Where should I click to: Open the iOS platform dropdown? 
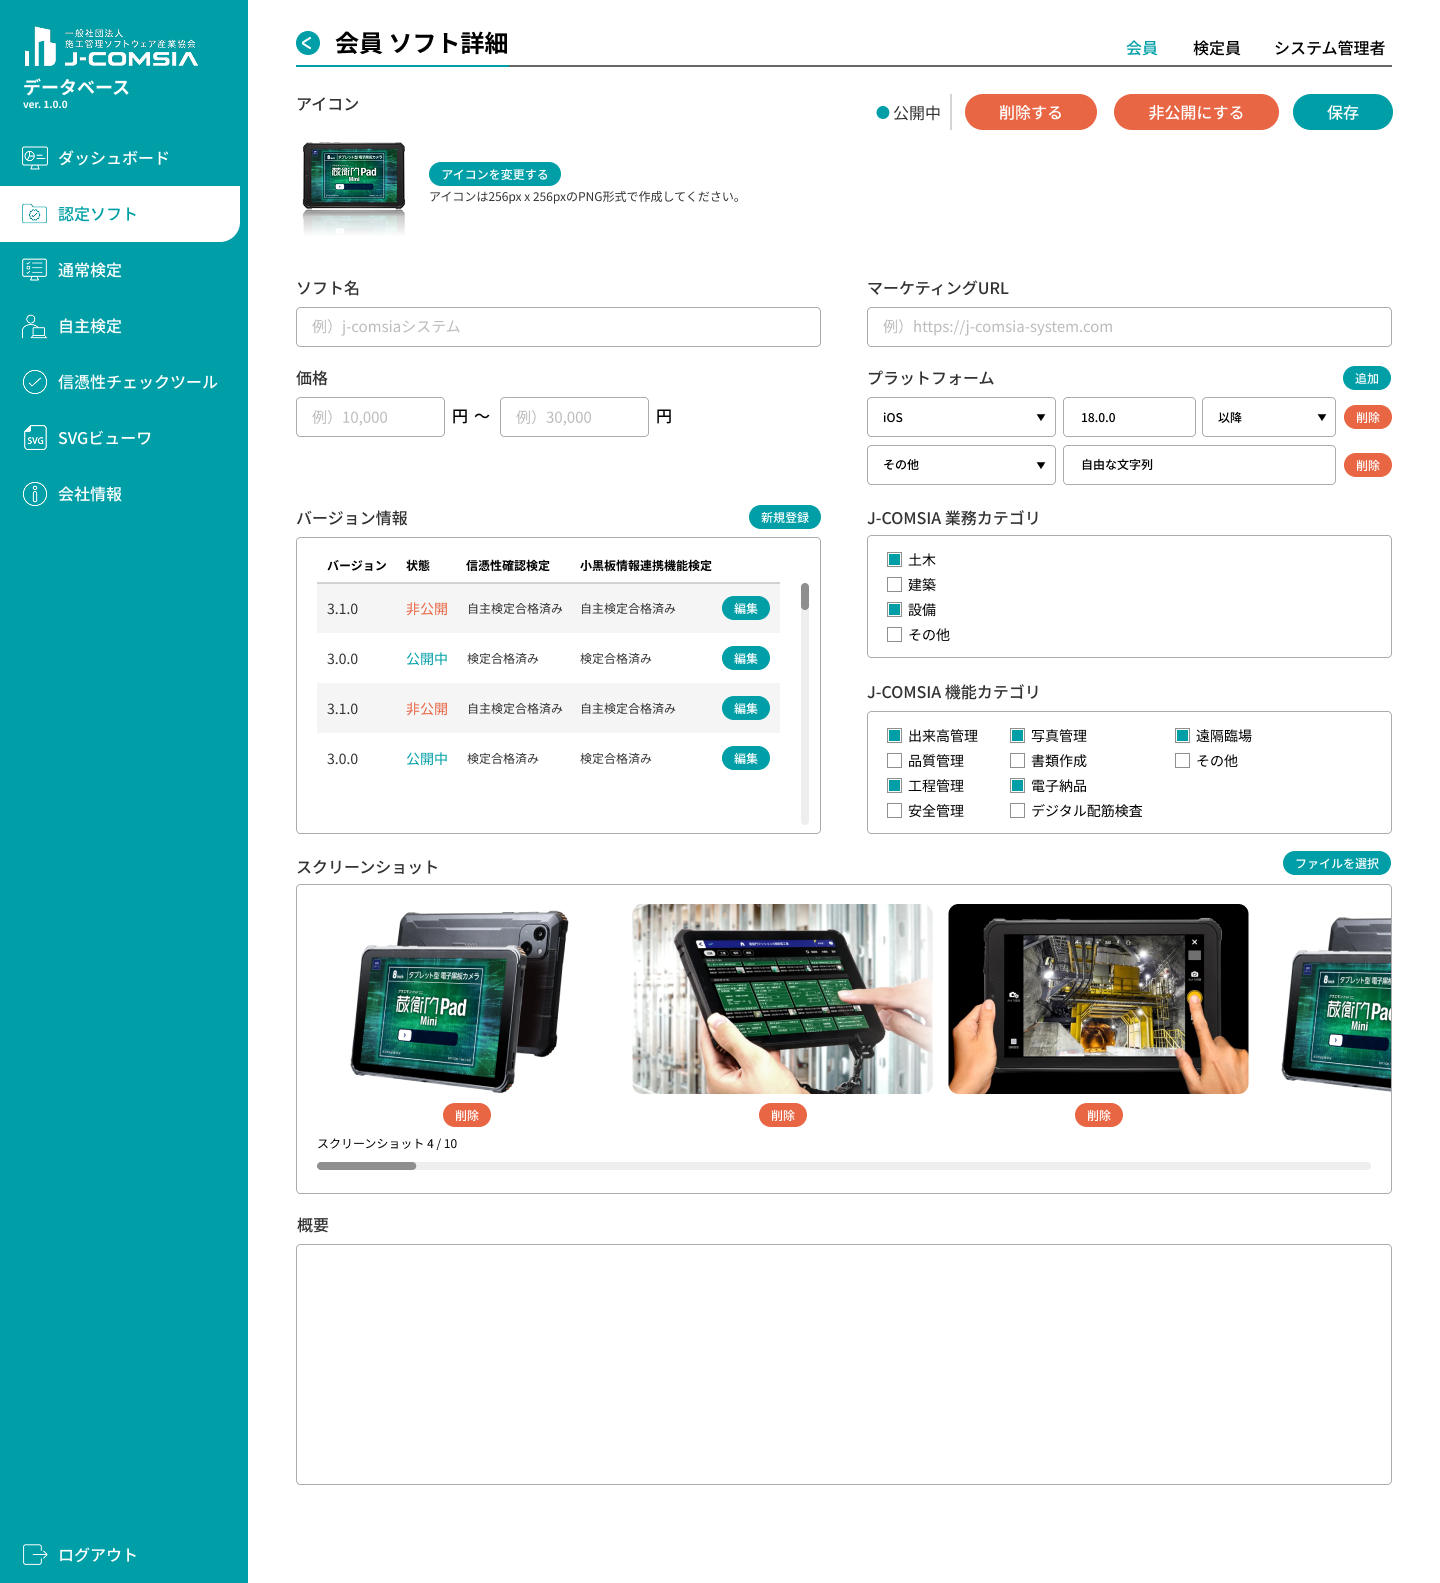click(961, 417)
